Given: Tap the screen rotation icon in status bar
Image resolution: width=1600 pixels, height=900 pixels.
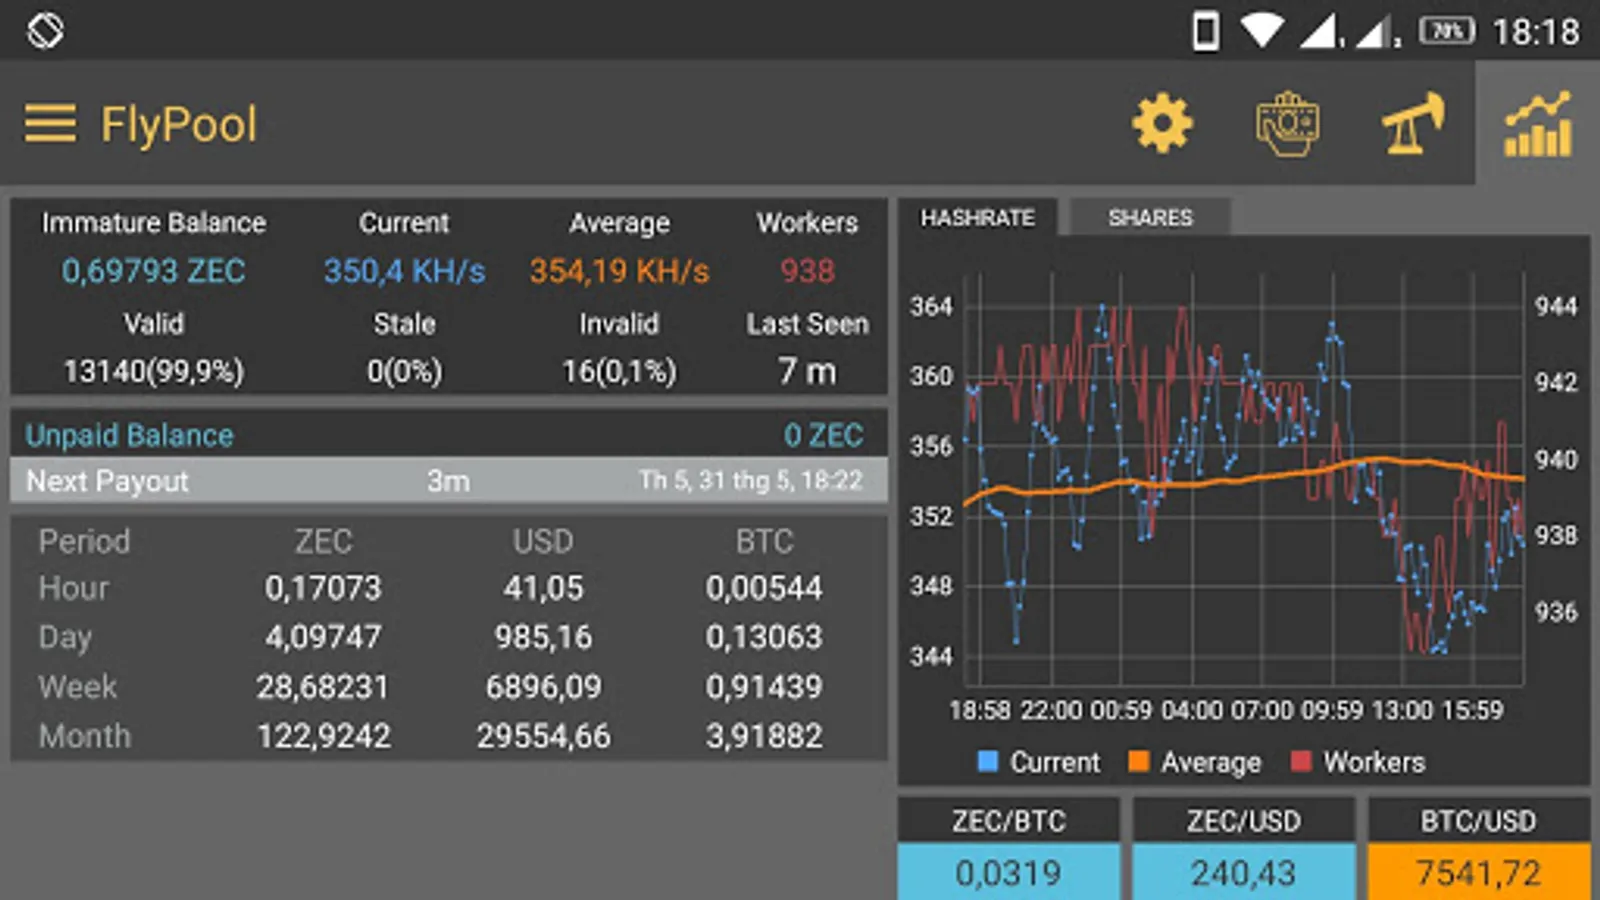Looking at the screenshot, I should click(45, 31).
